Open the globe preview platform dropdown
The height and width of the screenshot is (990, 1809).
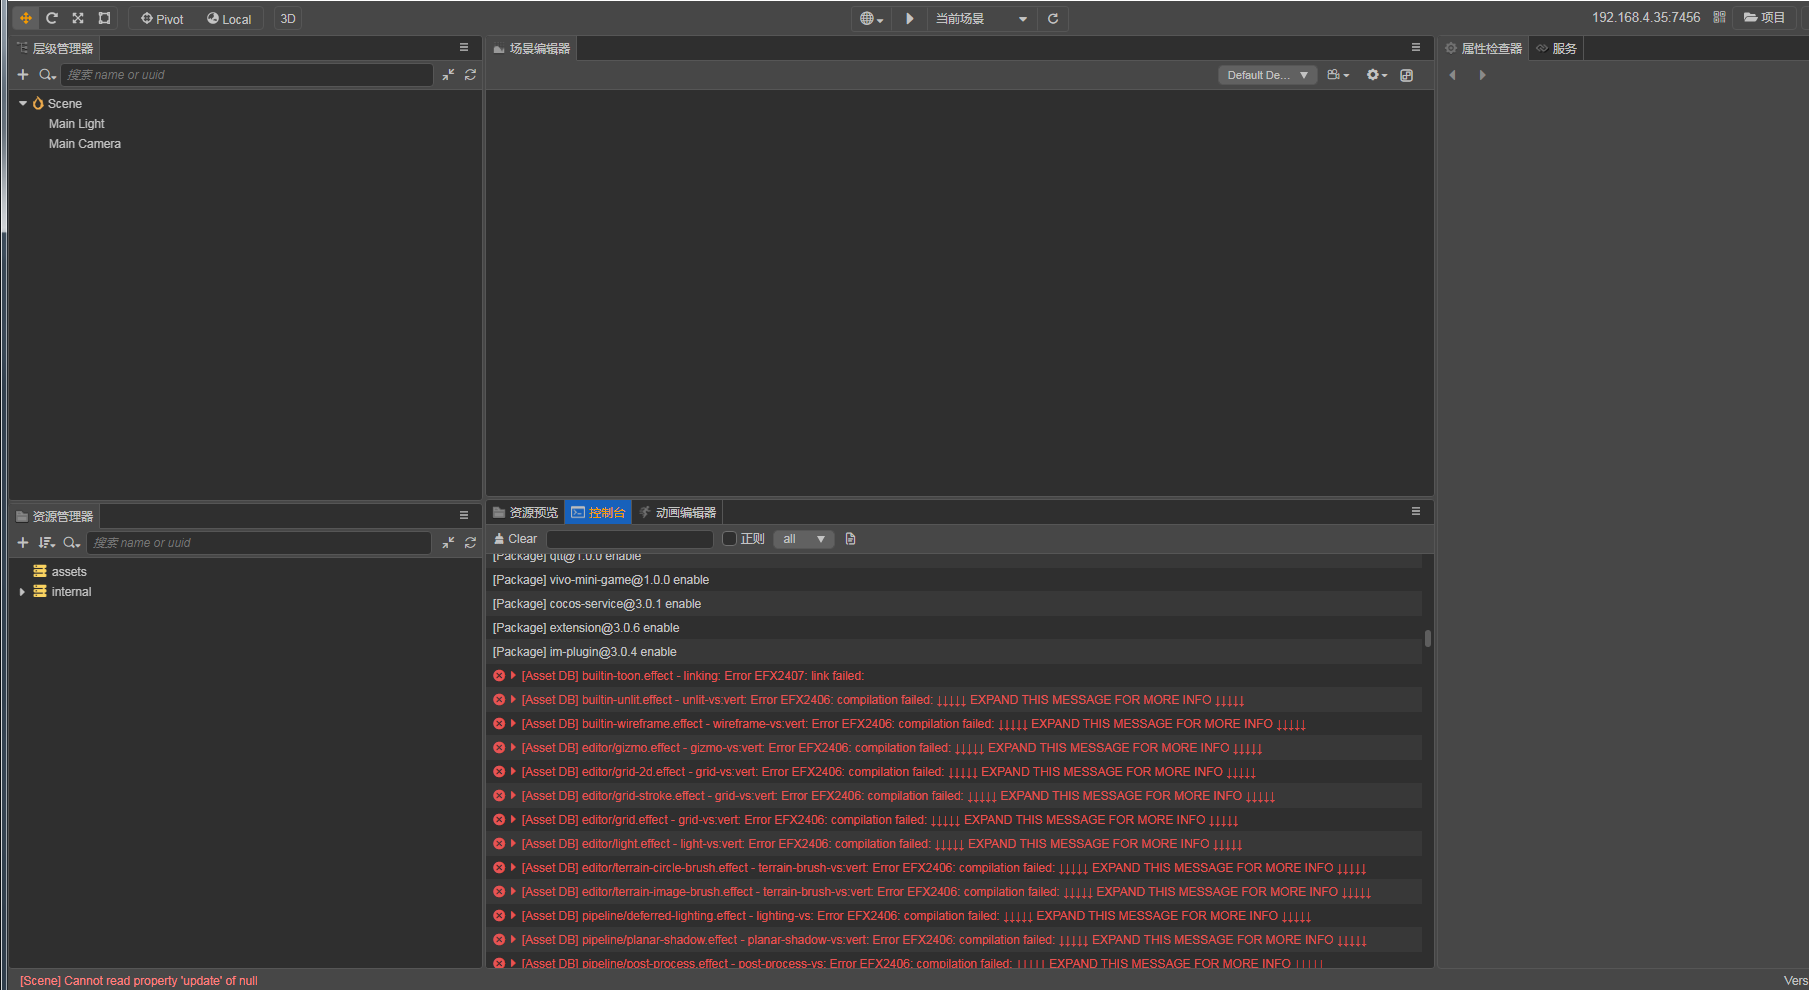[x=872, y=19]
